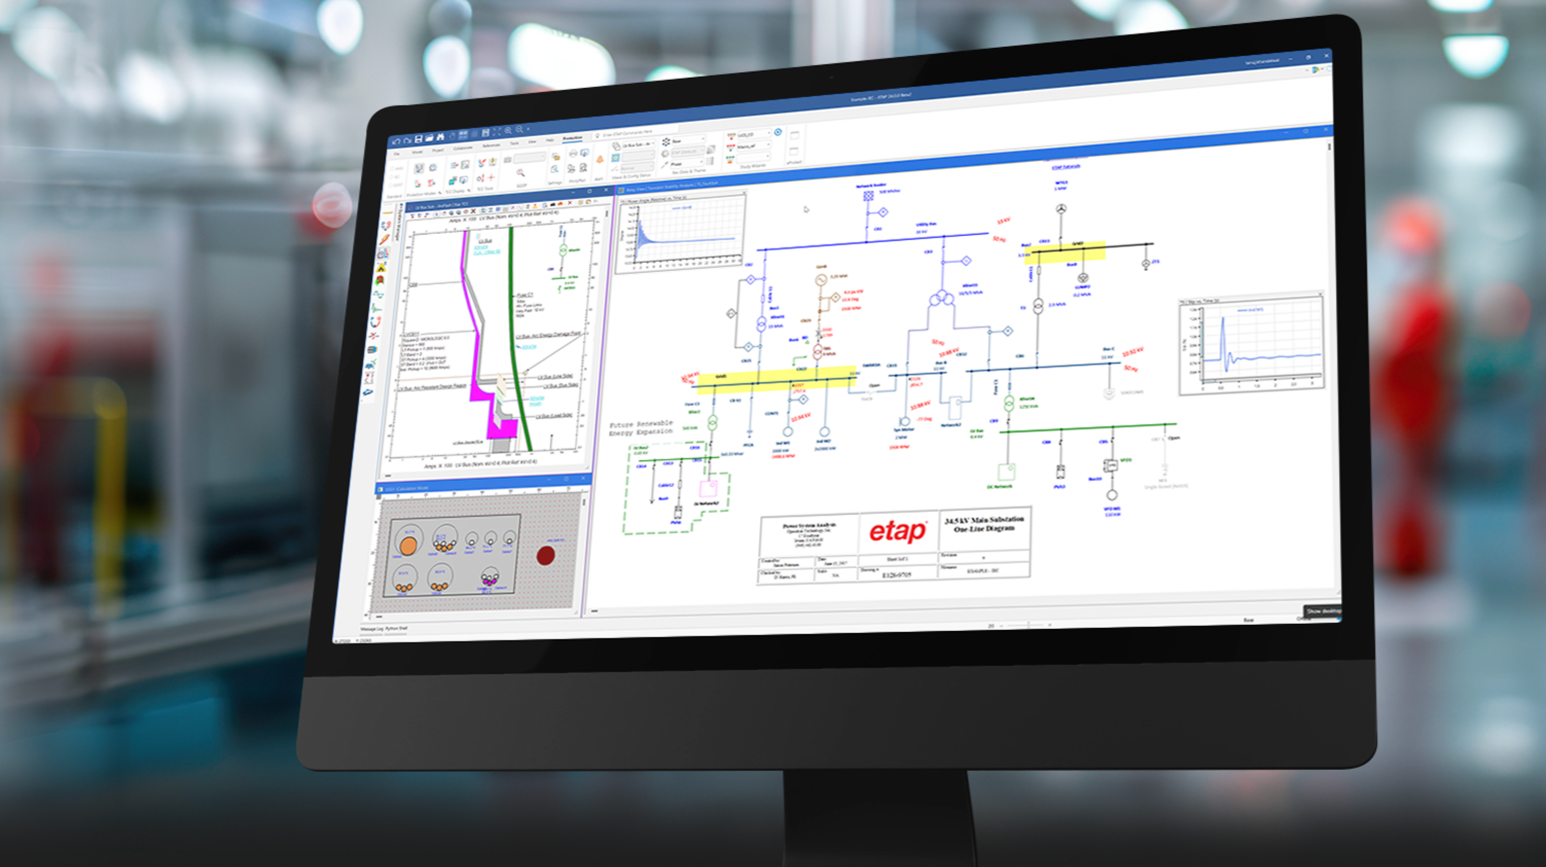1546x867 pixels.
Task: Click the magenta arc flash region in TCC
Action: (504, 428)
